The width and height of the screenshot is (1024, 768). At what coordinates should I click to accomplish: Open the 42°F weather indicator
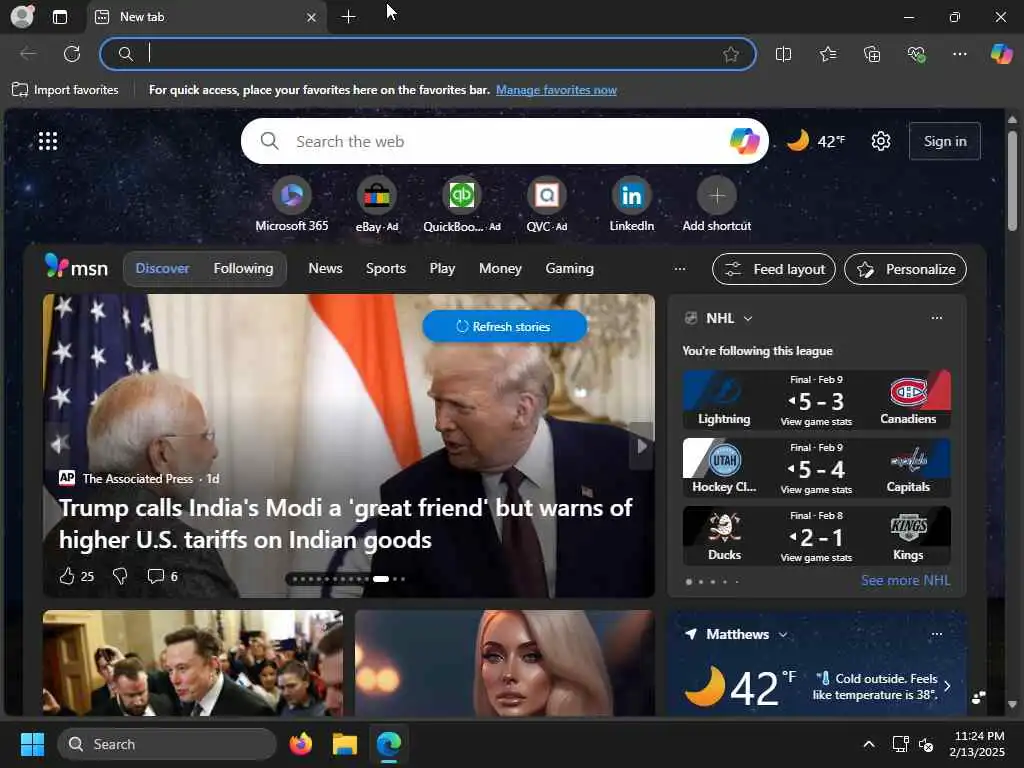[816, 141]
